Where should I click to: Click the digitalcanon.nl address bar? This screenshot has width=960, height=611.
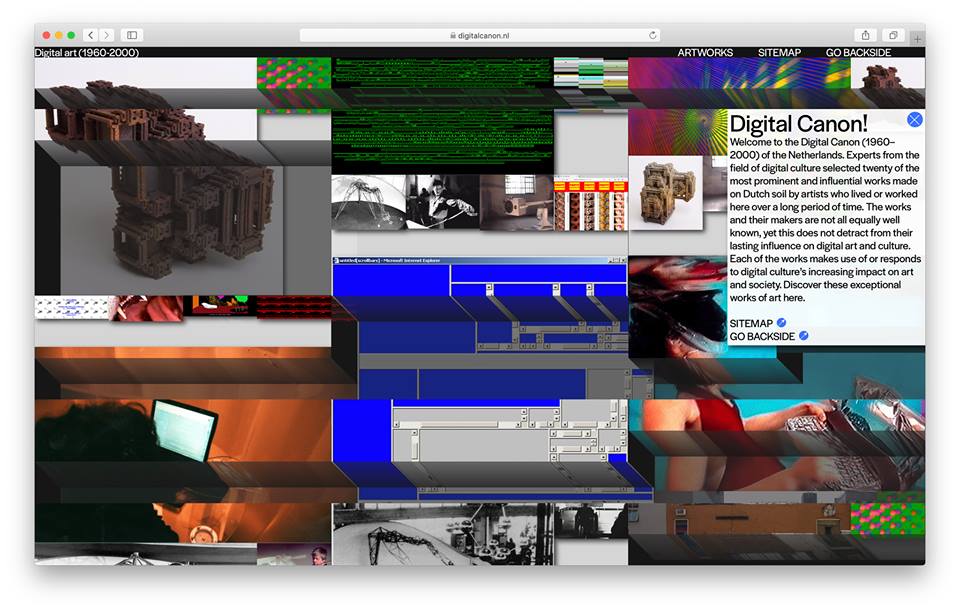point(480,35)
